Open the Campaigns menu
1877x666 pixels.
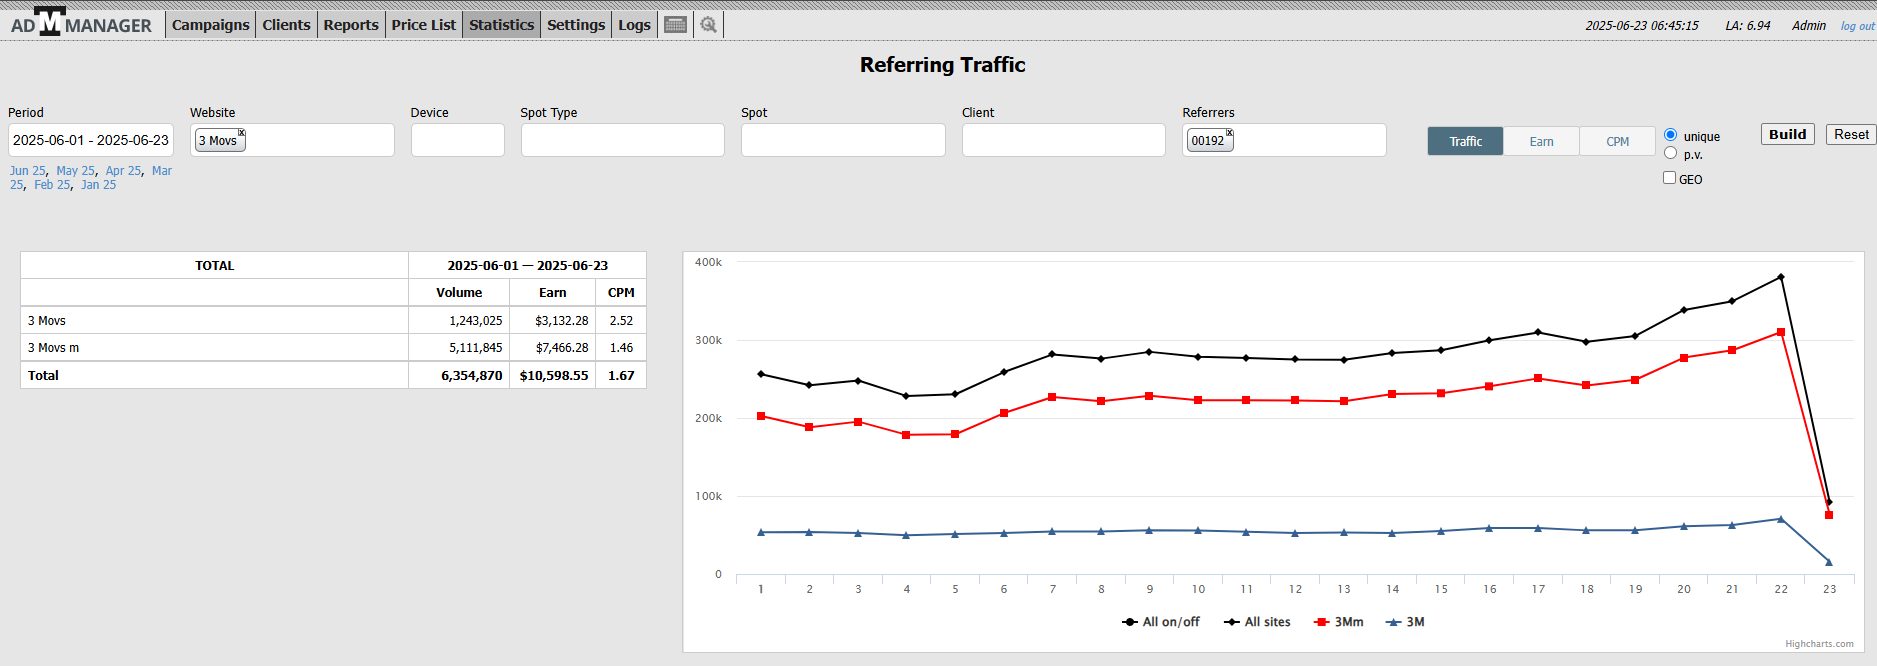[x=210, y=25]
